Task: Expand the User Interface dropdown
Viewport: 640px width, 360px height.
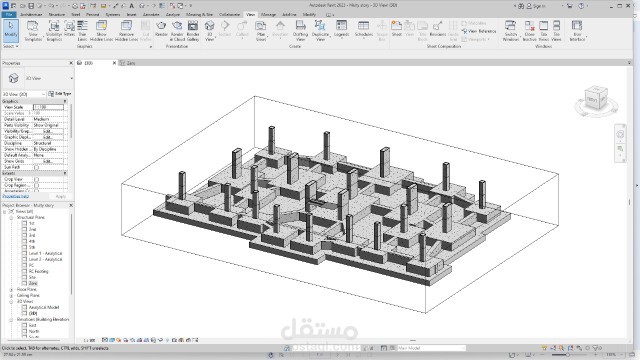Action: (577, 31)
